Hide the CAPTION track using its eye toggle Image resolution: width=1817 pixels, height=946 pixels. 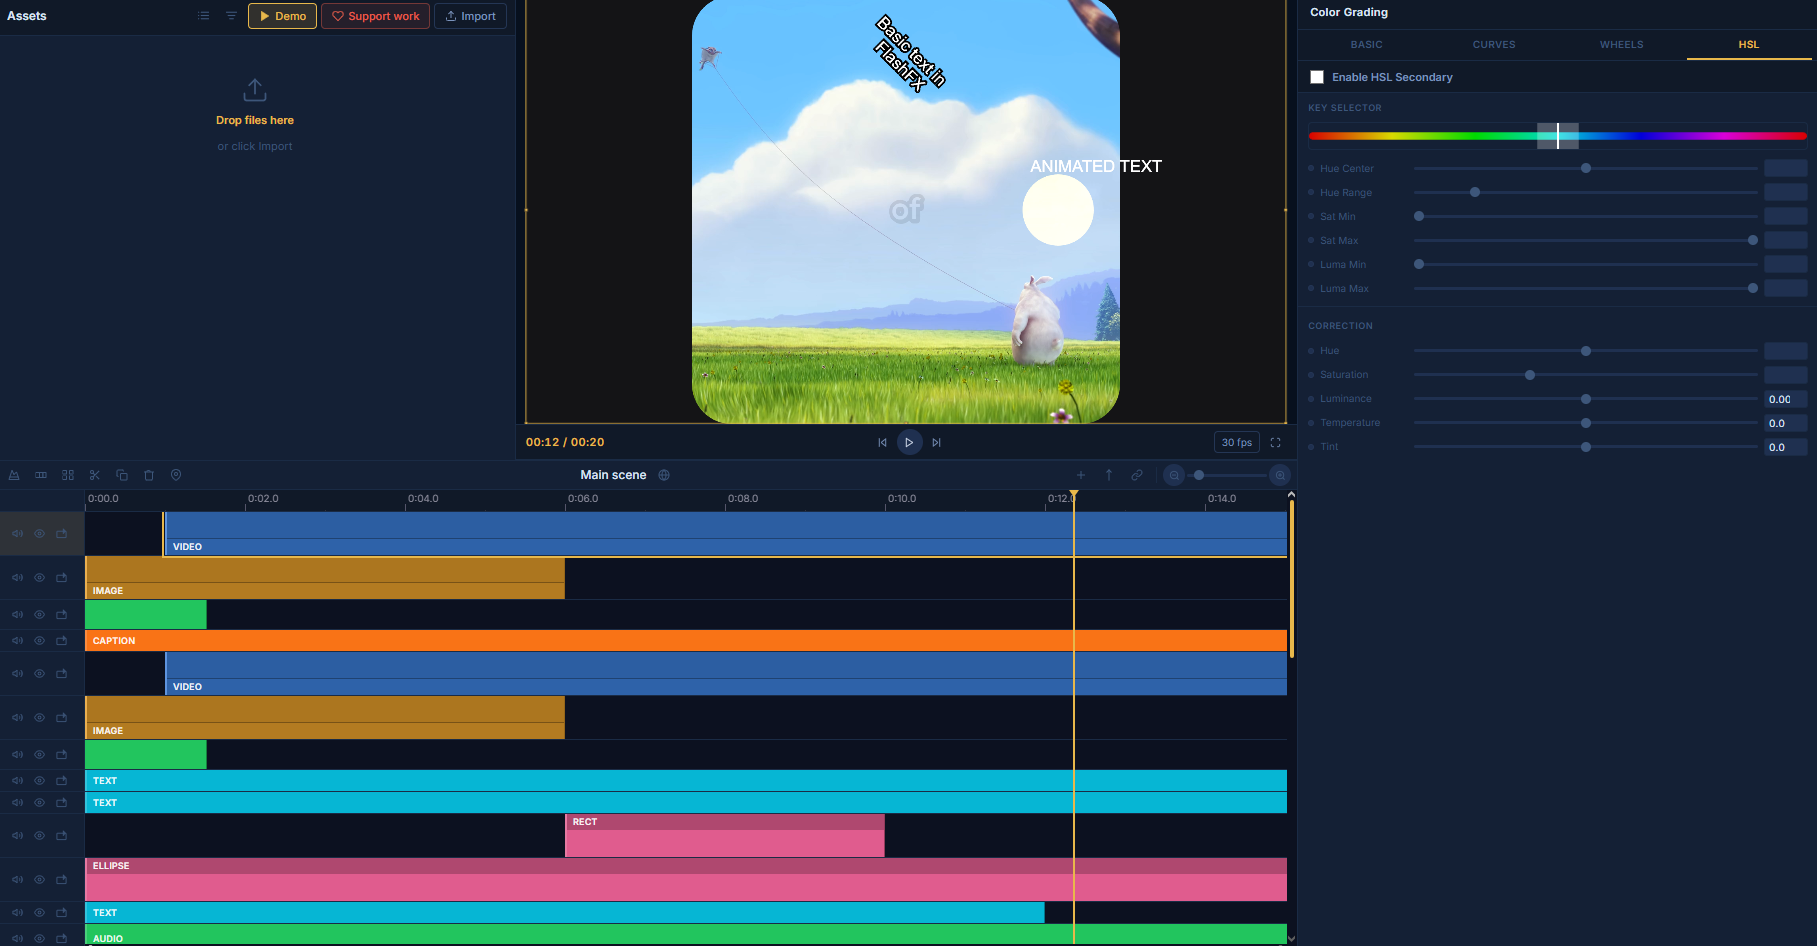[x=39, y=640]
